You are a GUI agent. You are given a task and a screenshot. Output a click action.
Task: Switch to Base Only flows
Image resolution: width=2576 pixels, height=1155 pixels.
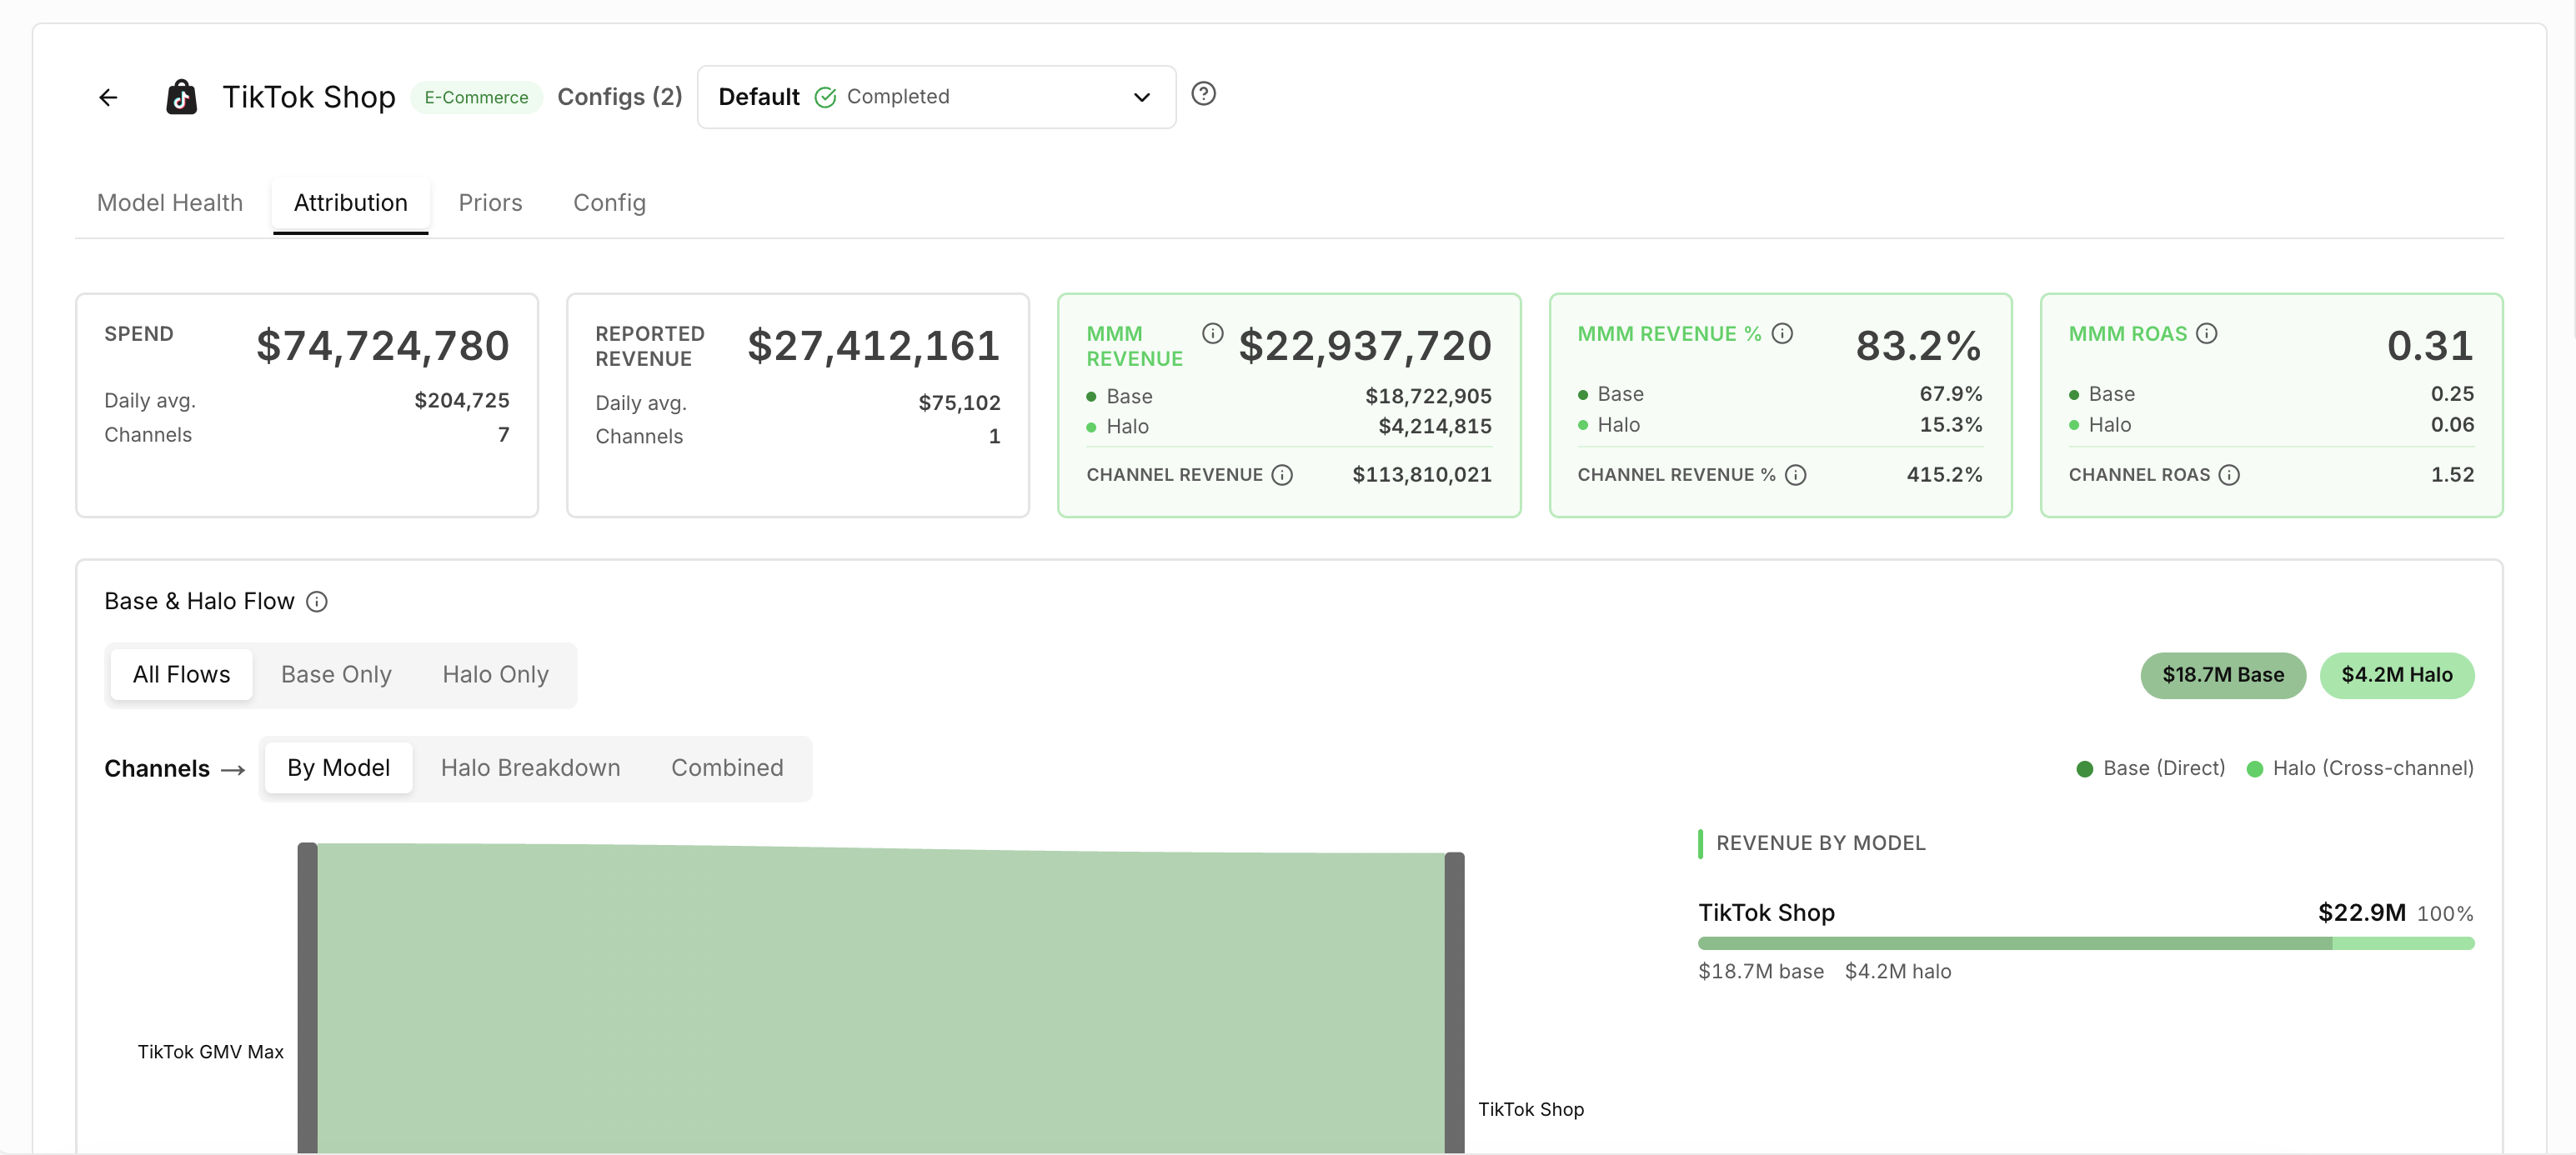[336, 675]
